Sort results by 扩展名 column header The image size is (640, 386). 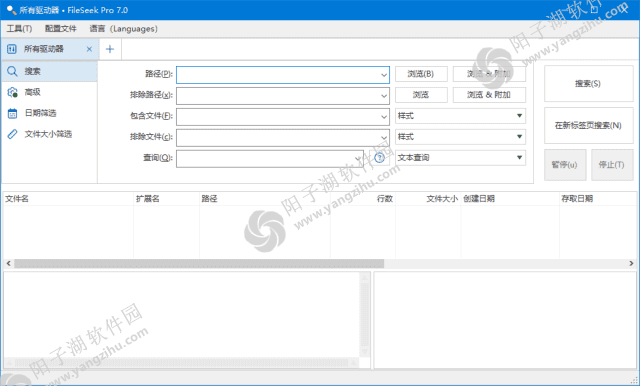click(x=167, y=199)
